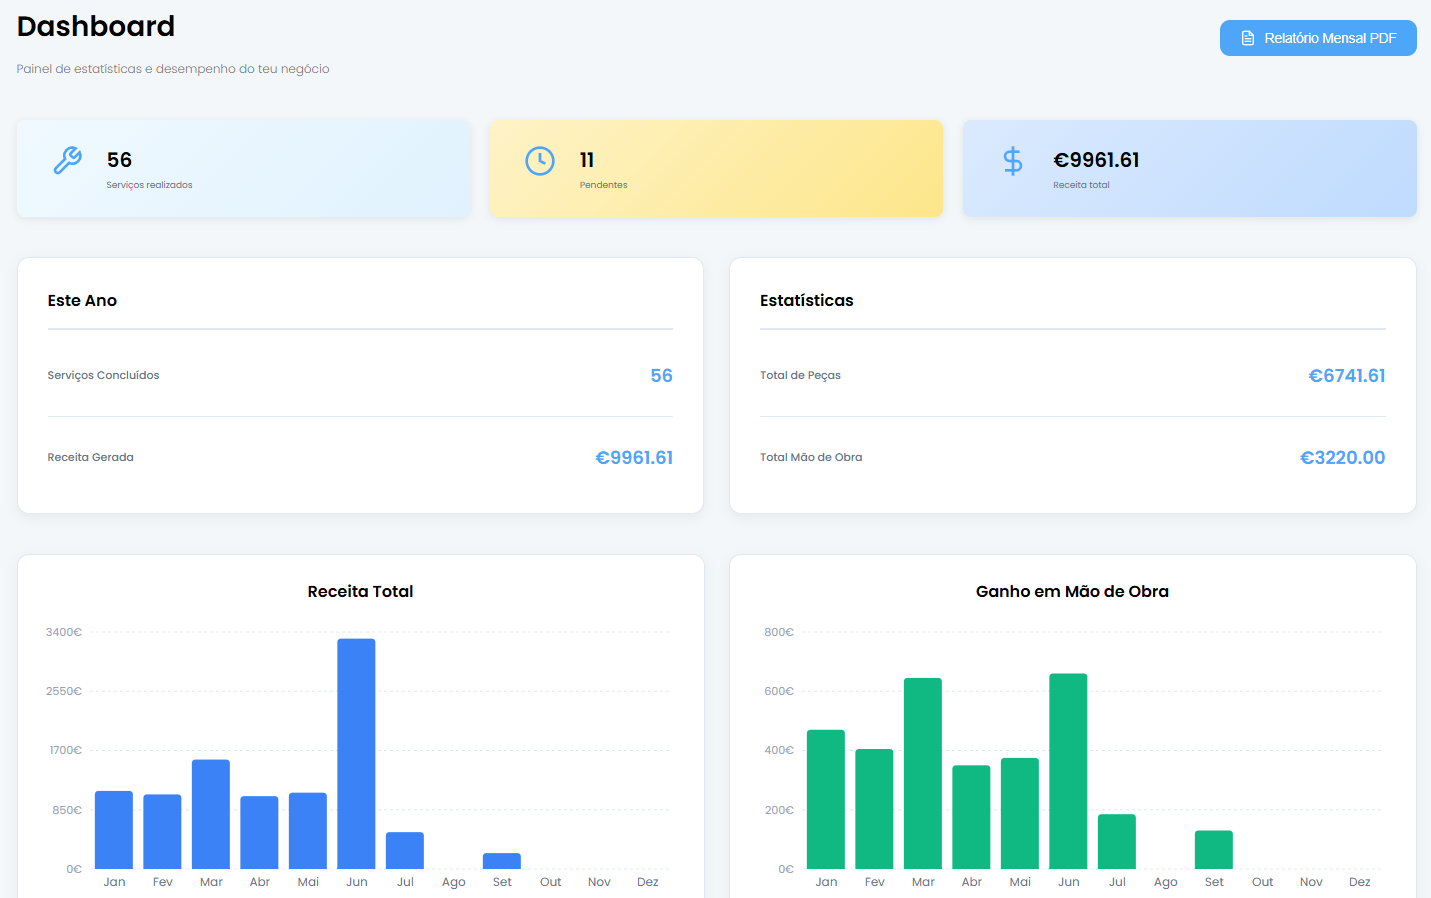
Task: Select the Mar bar in Receita Total chart
Action: point(211,814)
